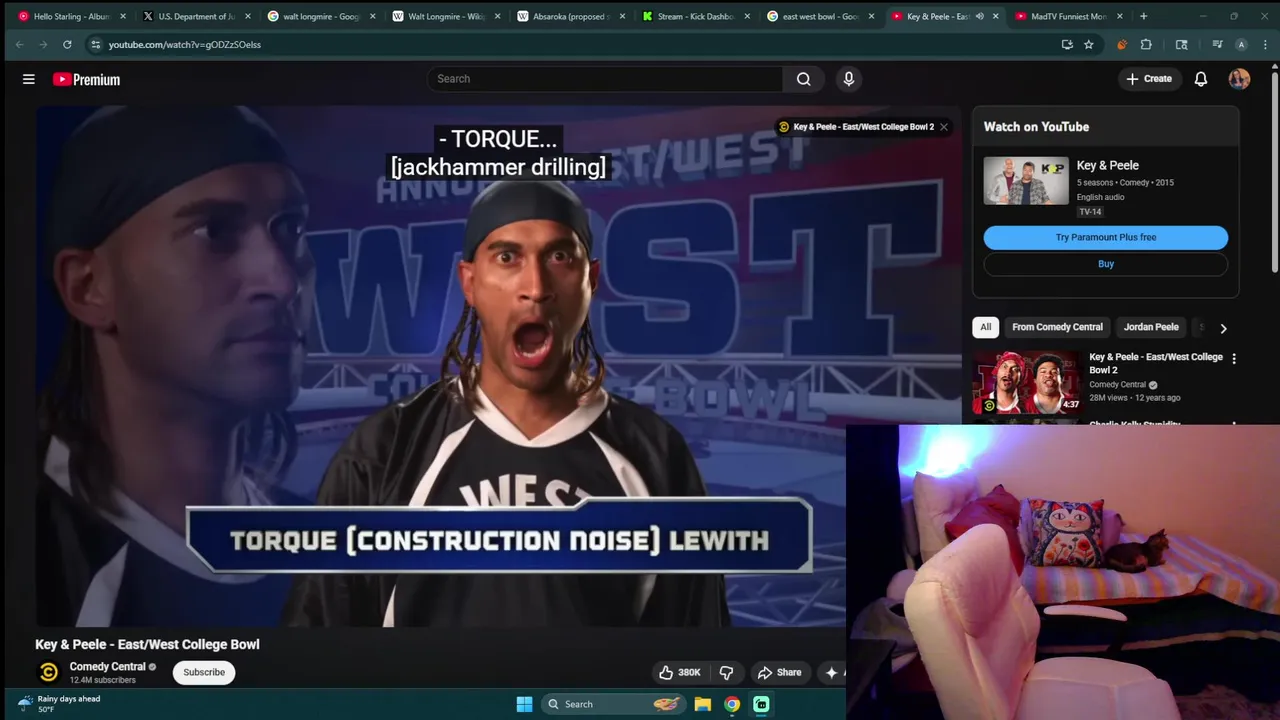
Task: Open the Rainy days ahead weather widget
Action: click(60, 704)
